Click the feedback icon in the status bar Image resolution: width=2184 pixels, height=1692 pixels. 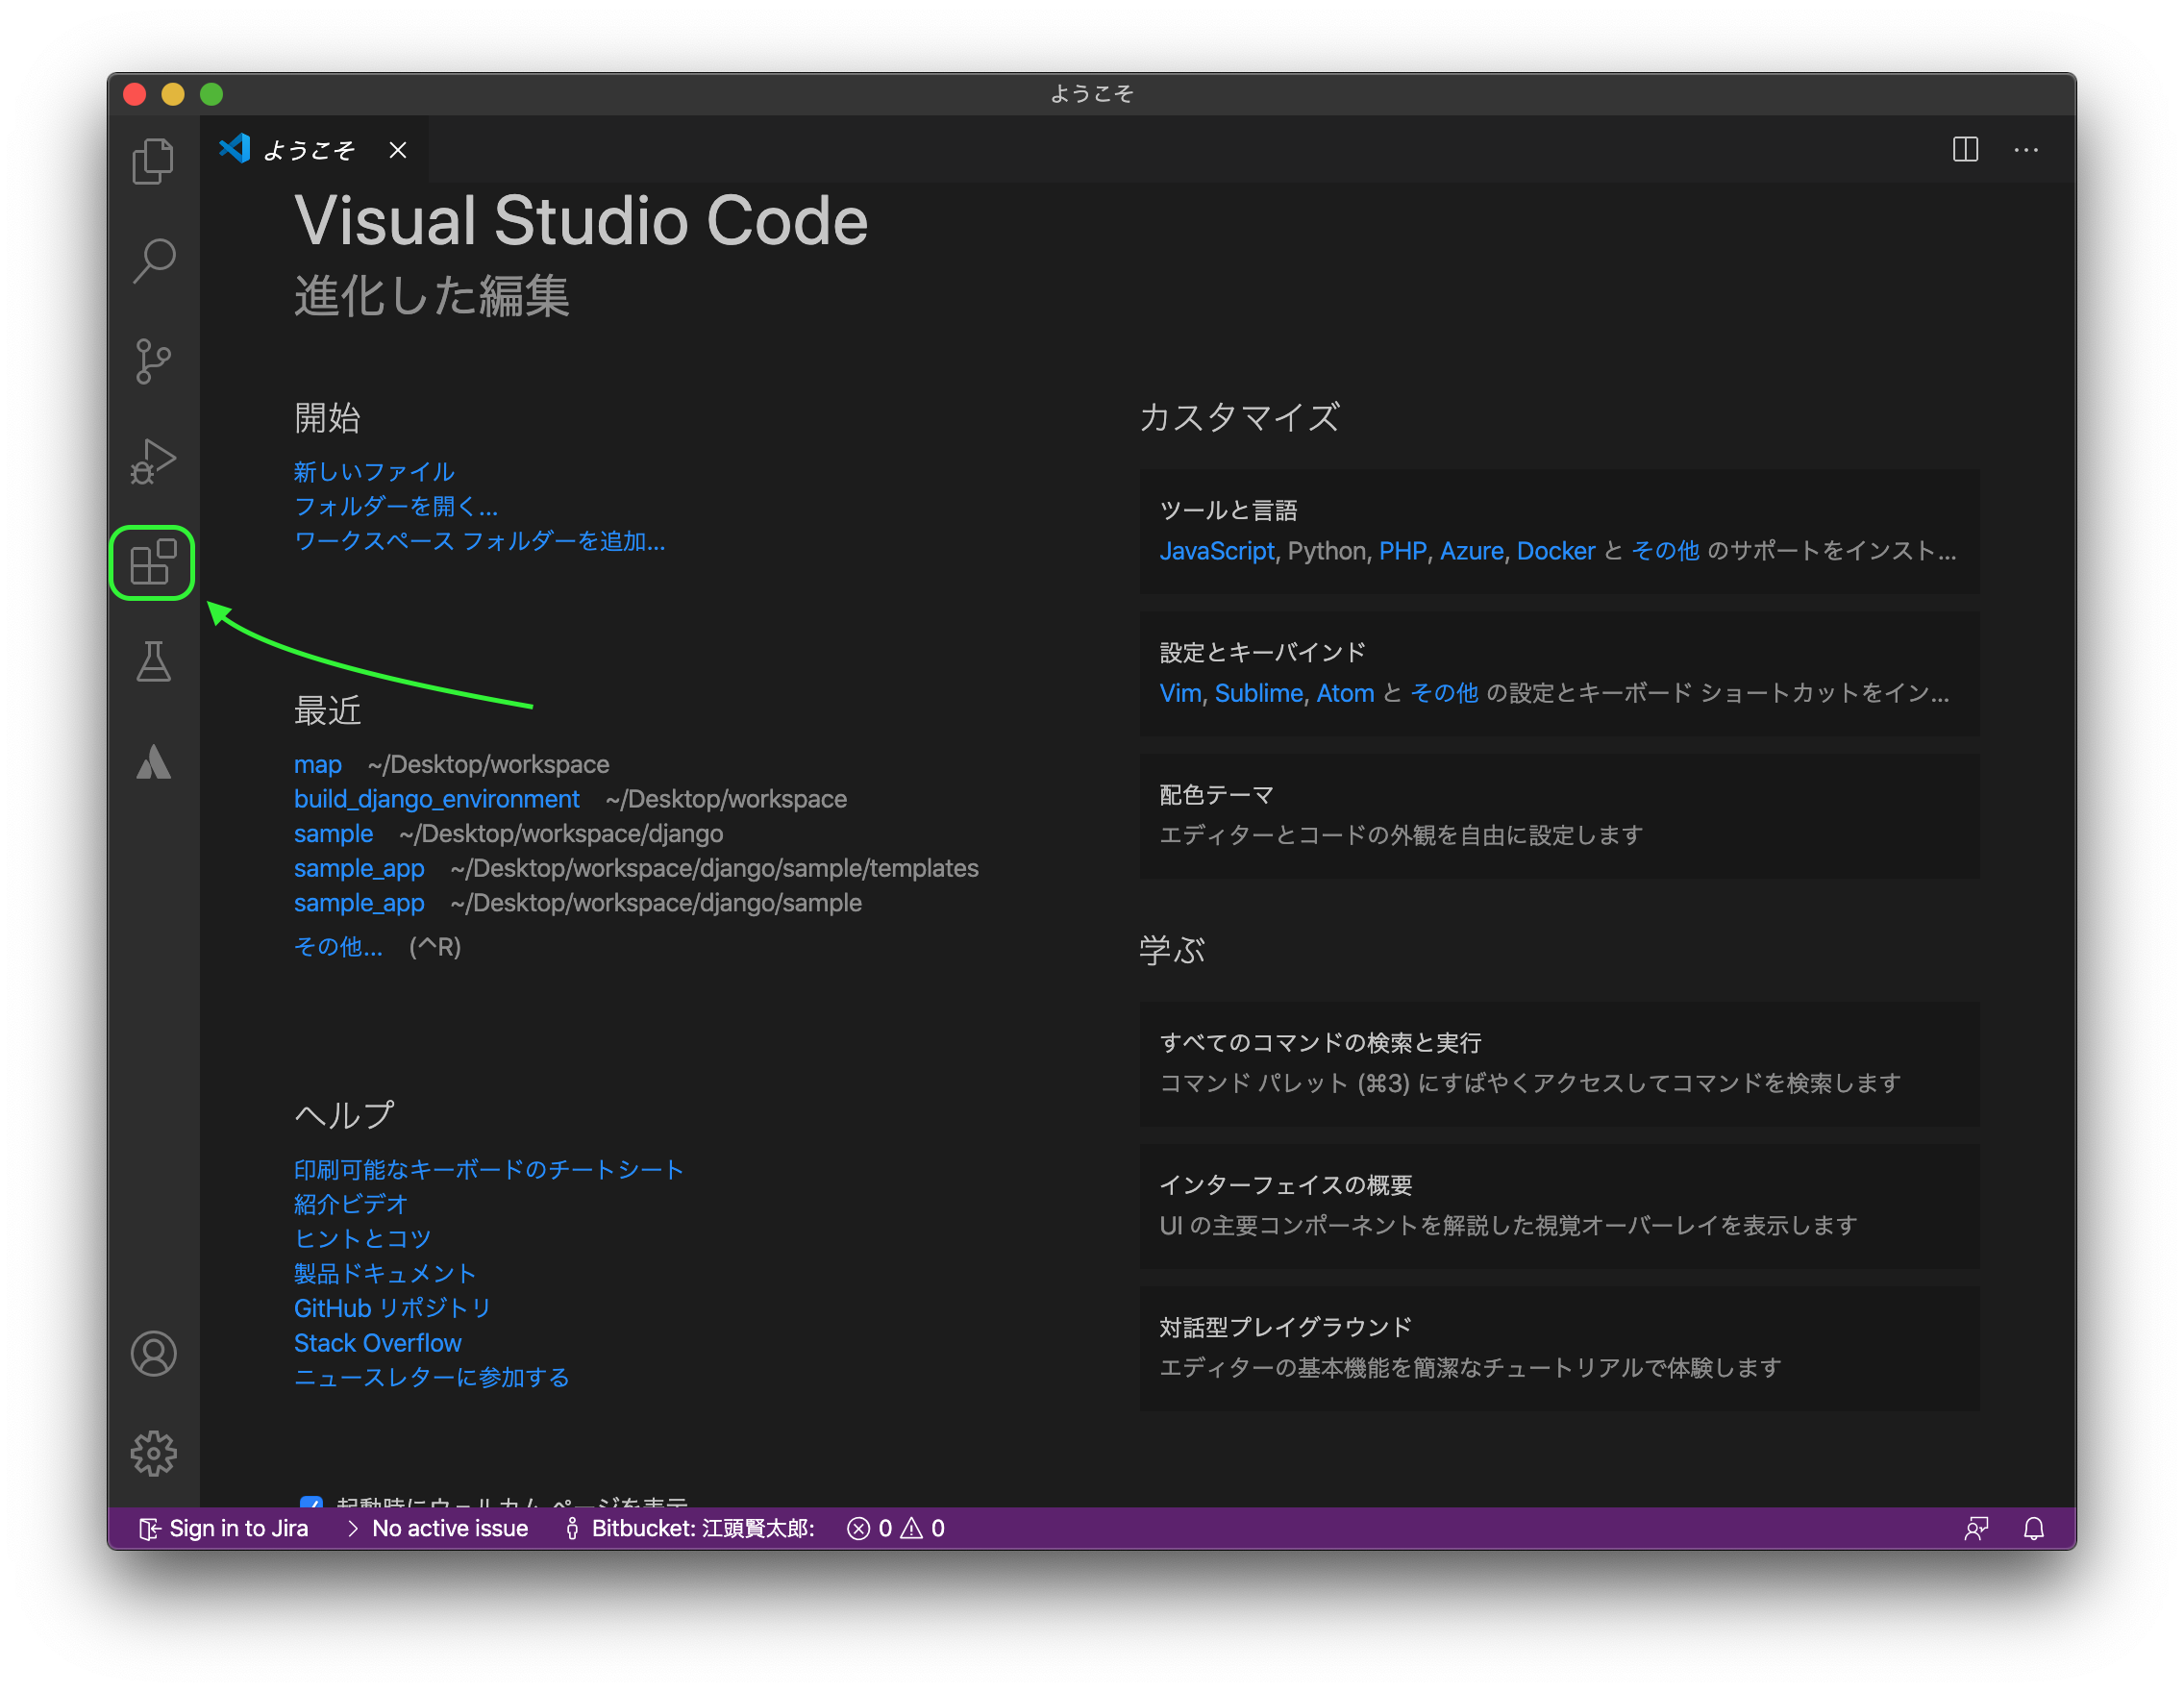click(x=1977, y=1528)
